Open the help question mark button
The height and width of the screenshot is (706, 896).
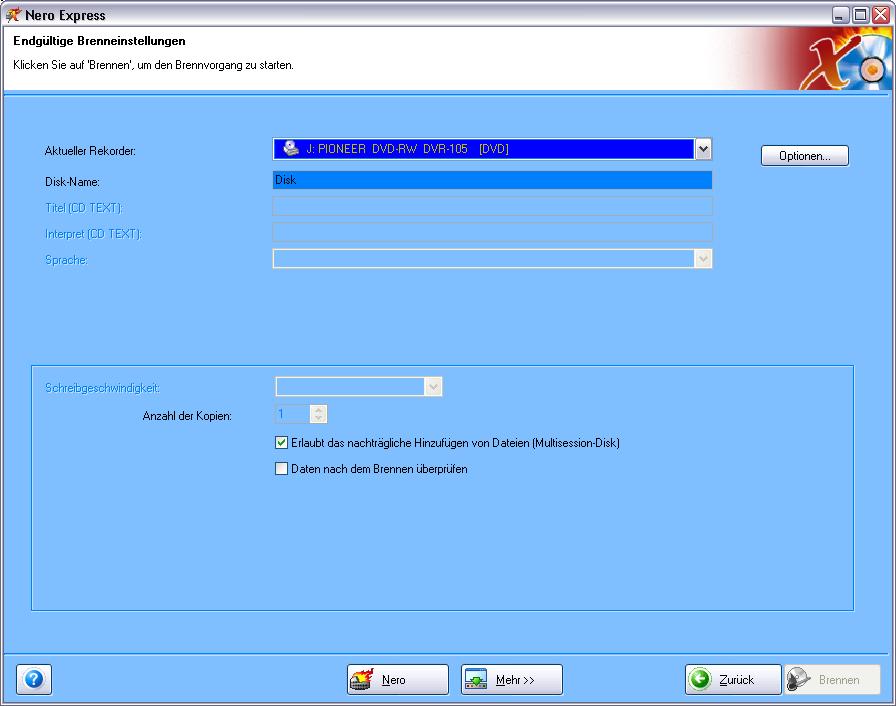34,679
